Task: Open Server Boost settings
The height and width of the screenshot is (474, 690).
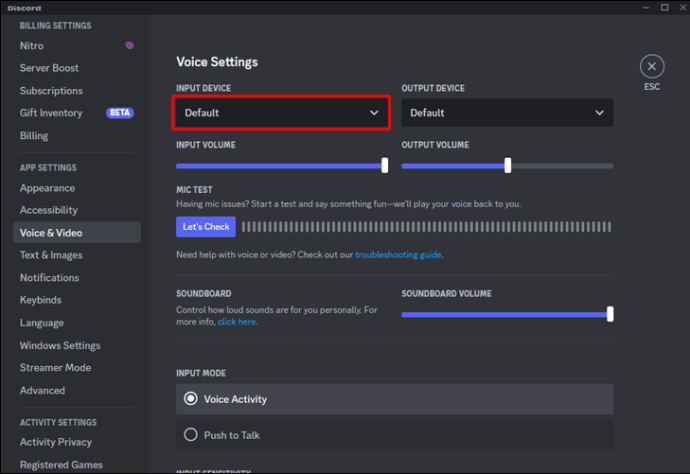Action: pos(49,68)
